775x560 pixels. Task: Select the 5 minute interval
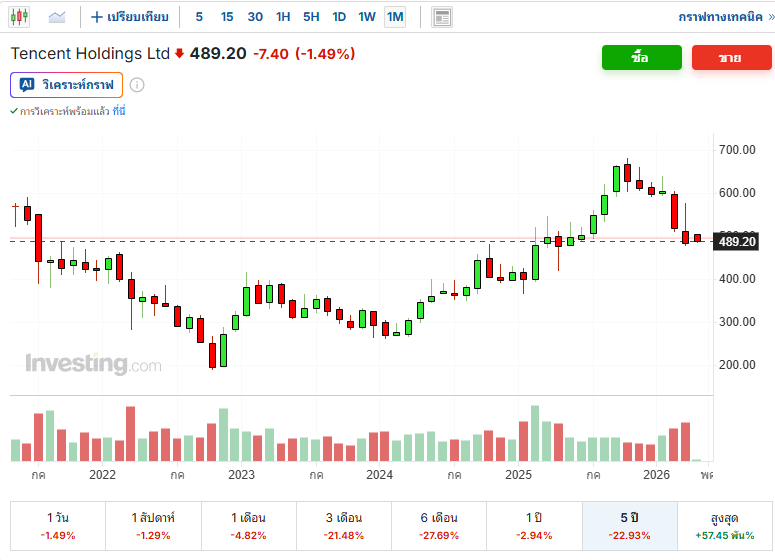click(x=199, y=17)
